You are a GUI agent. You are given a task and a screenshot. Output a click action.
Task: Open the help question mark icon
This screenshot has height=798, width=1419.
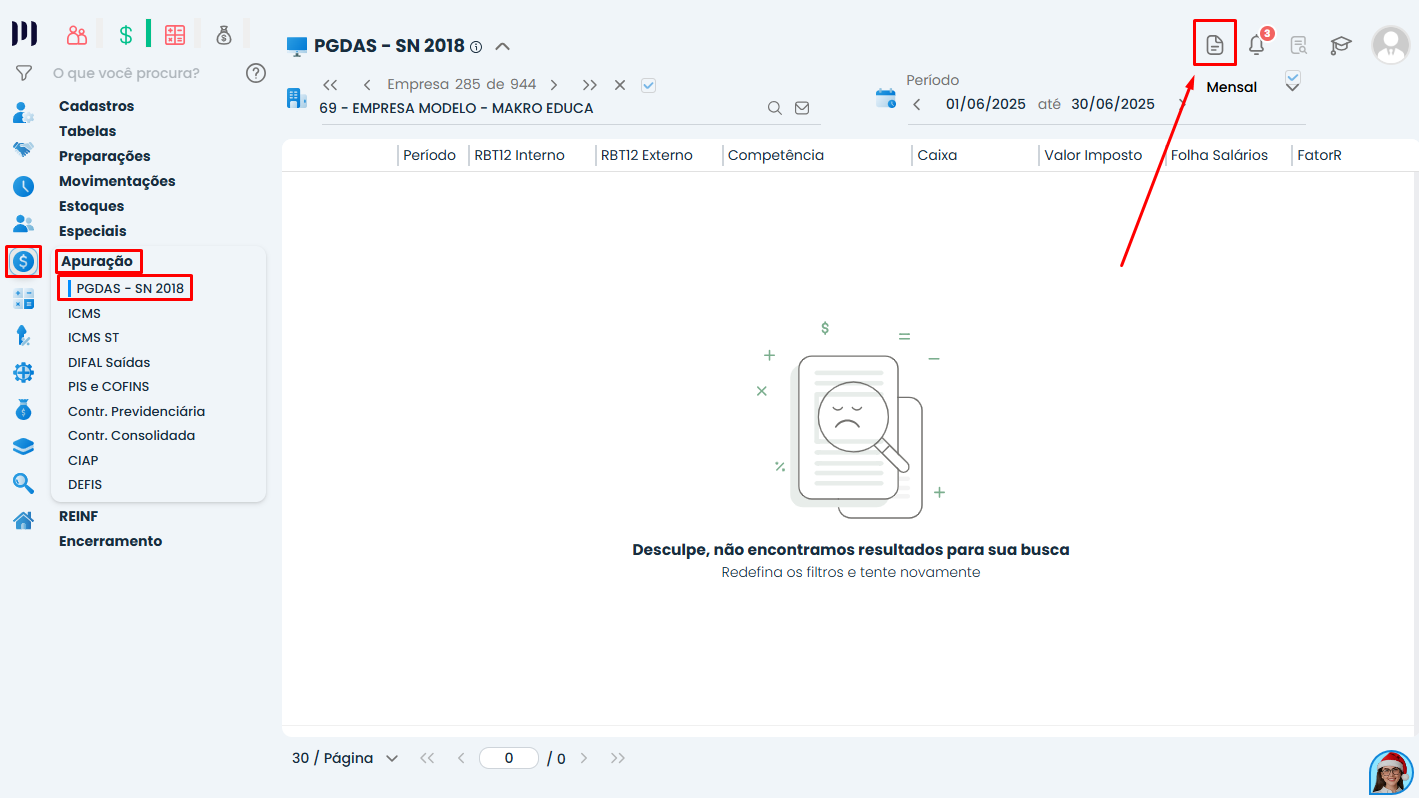tap(256, 73)
